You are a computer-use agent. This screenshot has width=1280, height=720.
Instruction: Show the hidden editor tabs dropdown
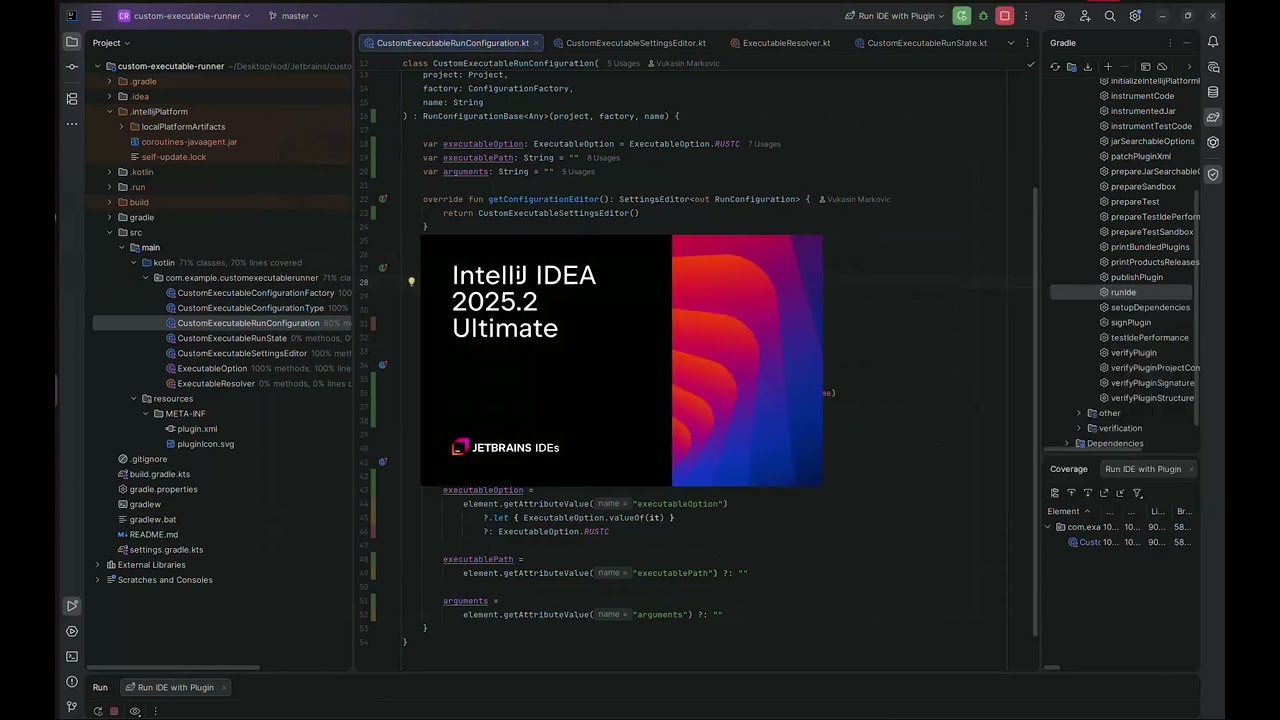[1011, 43]
